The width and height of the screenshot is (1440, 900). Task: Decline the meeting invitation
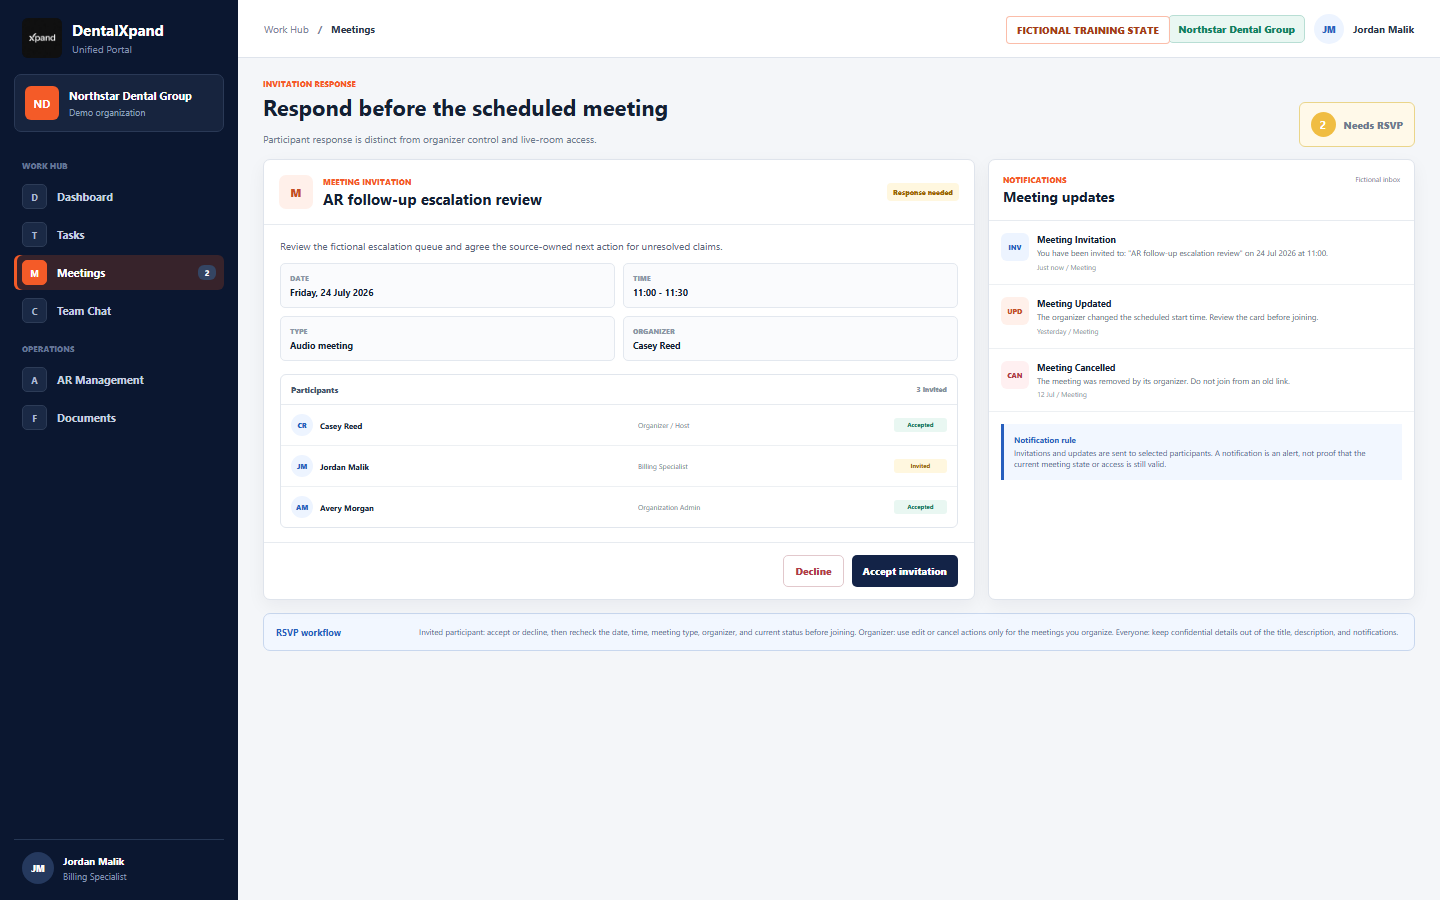coord(813,571)
